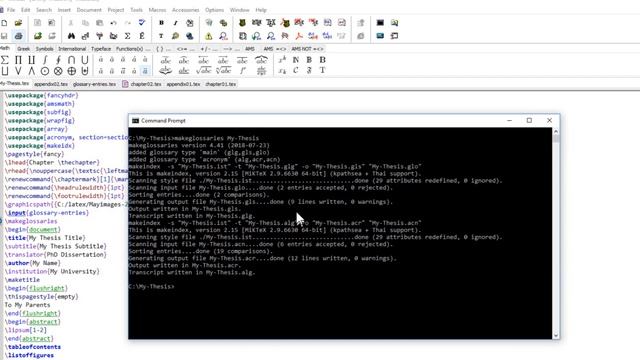Insert x superscript k symbol
The width and height of the screenshot is (640, 360).
click(282, 60)
